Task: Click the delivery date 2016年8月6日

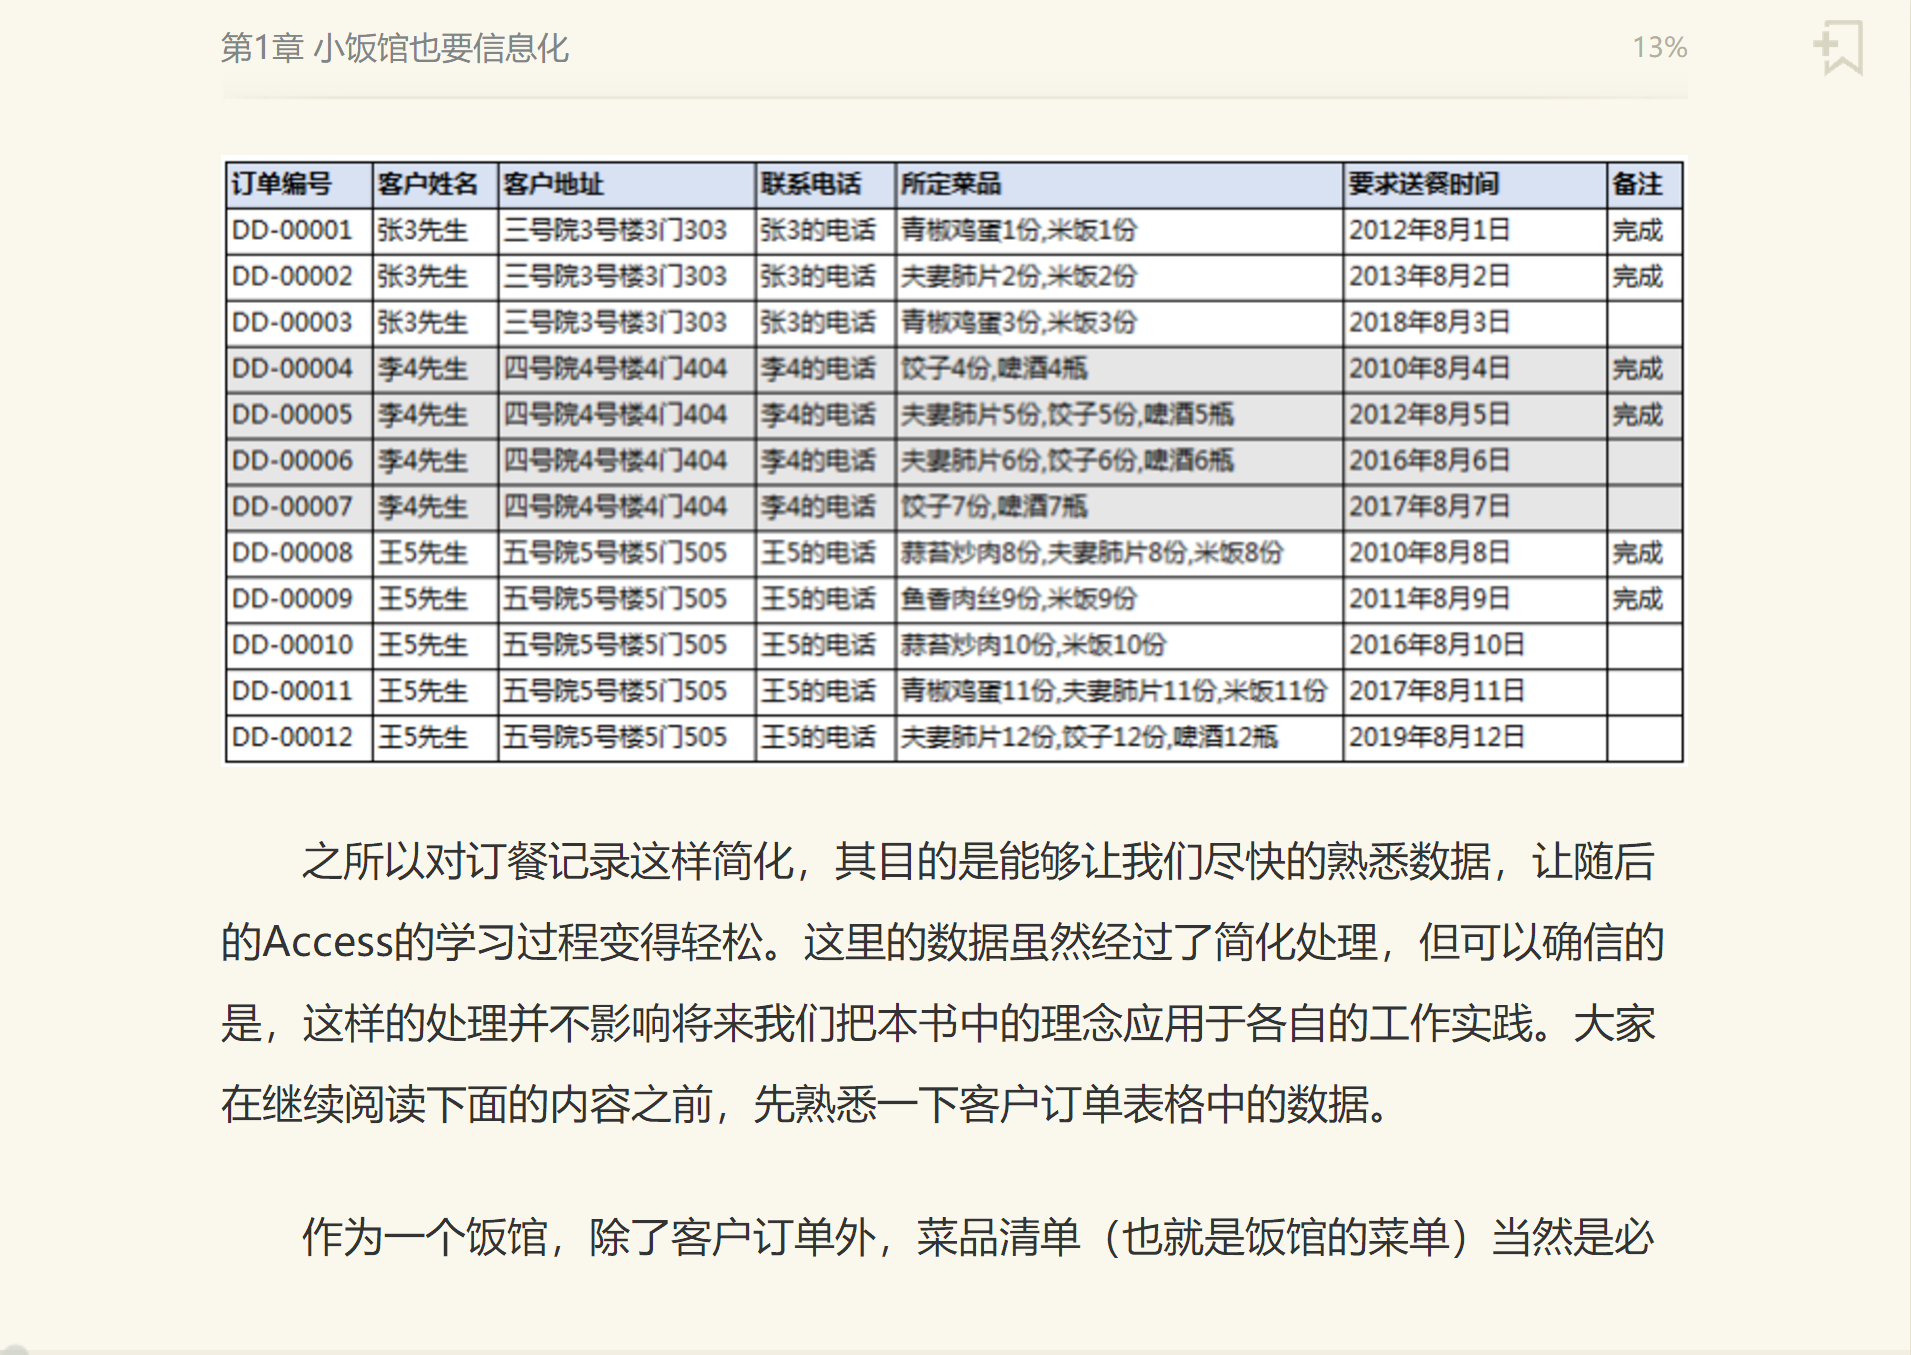Action: point(1429,460)
